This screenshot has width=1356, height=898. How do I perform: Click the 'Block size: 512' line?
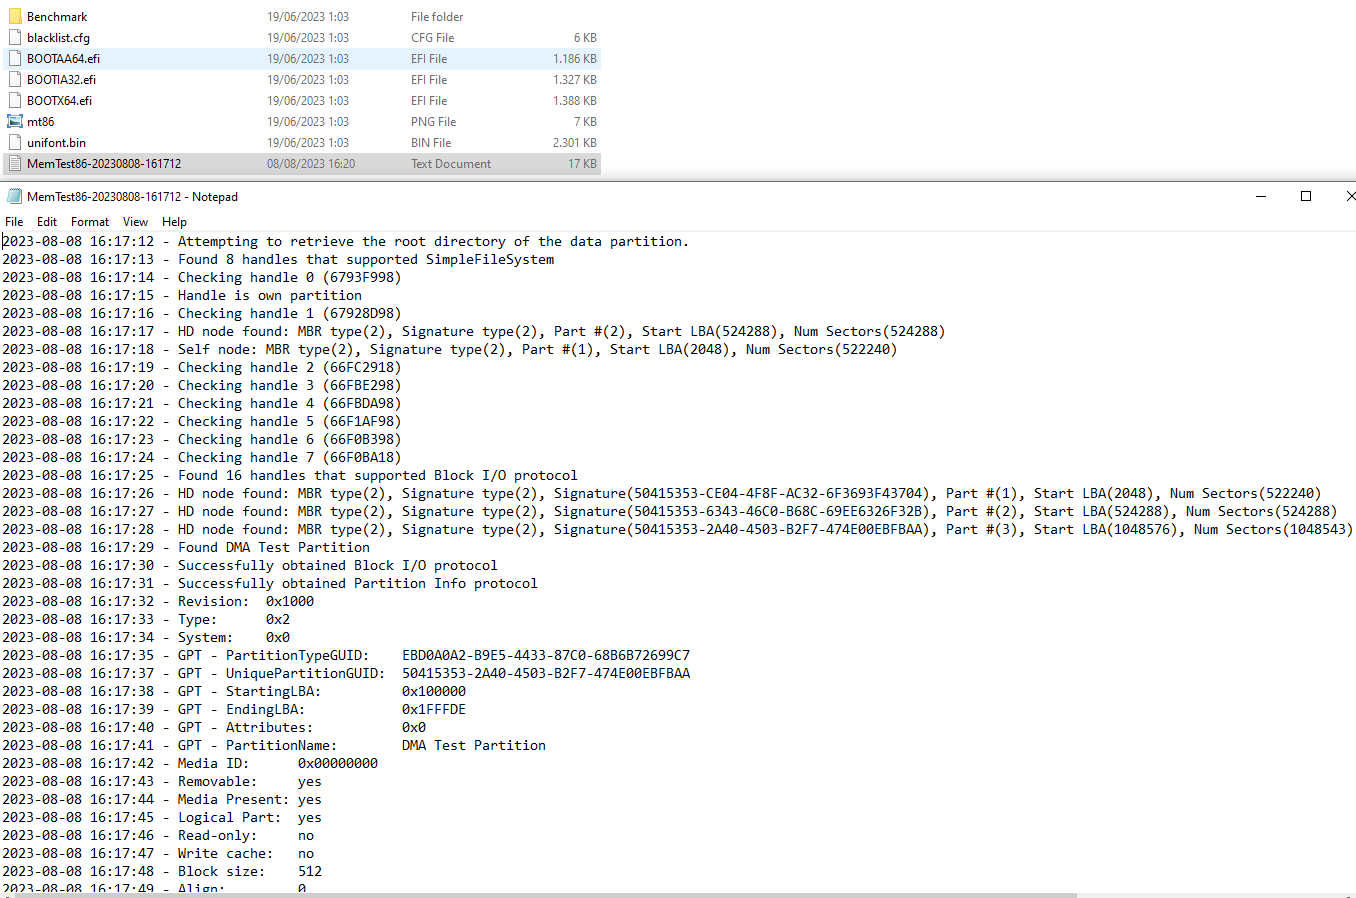(162, 871)
